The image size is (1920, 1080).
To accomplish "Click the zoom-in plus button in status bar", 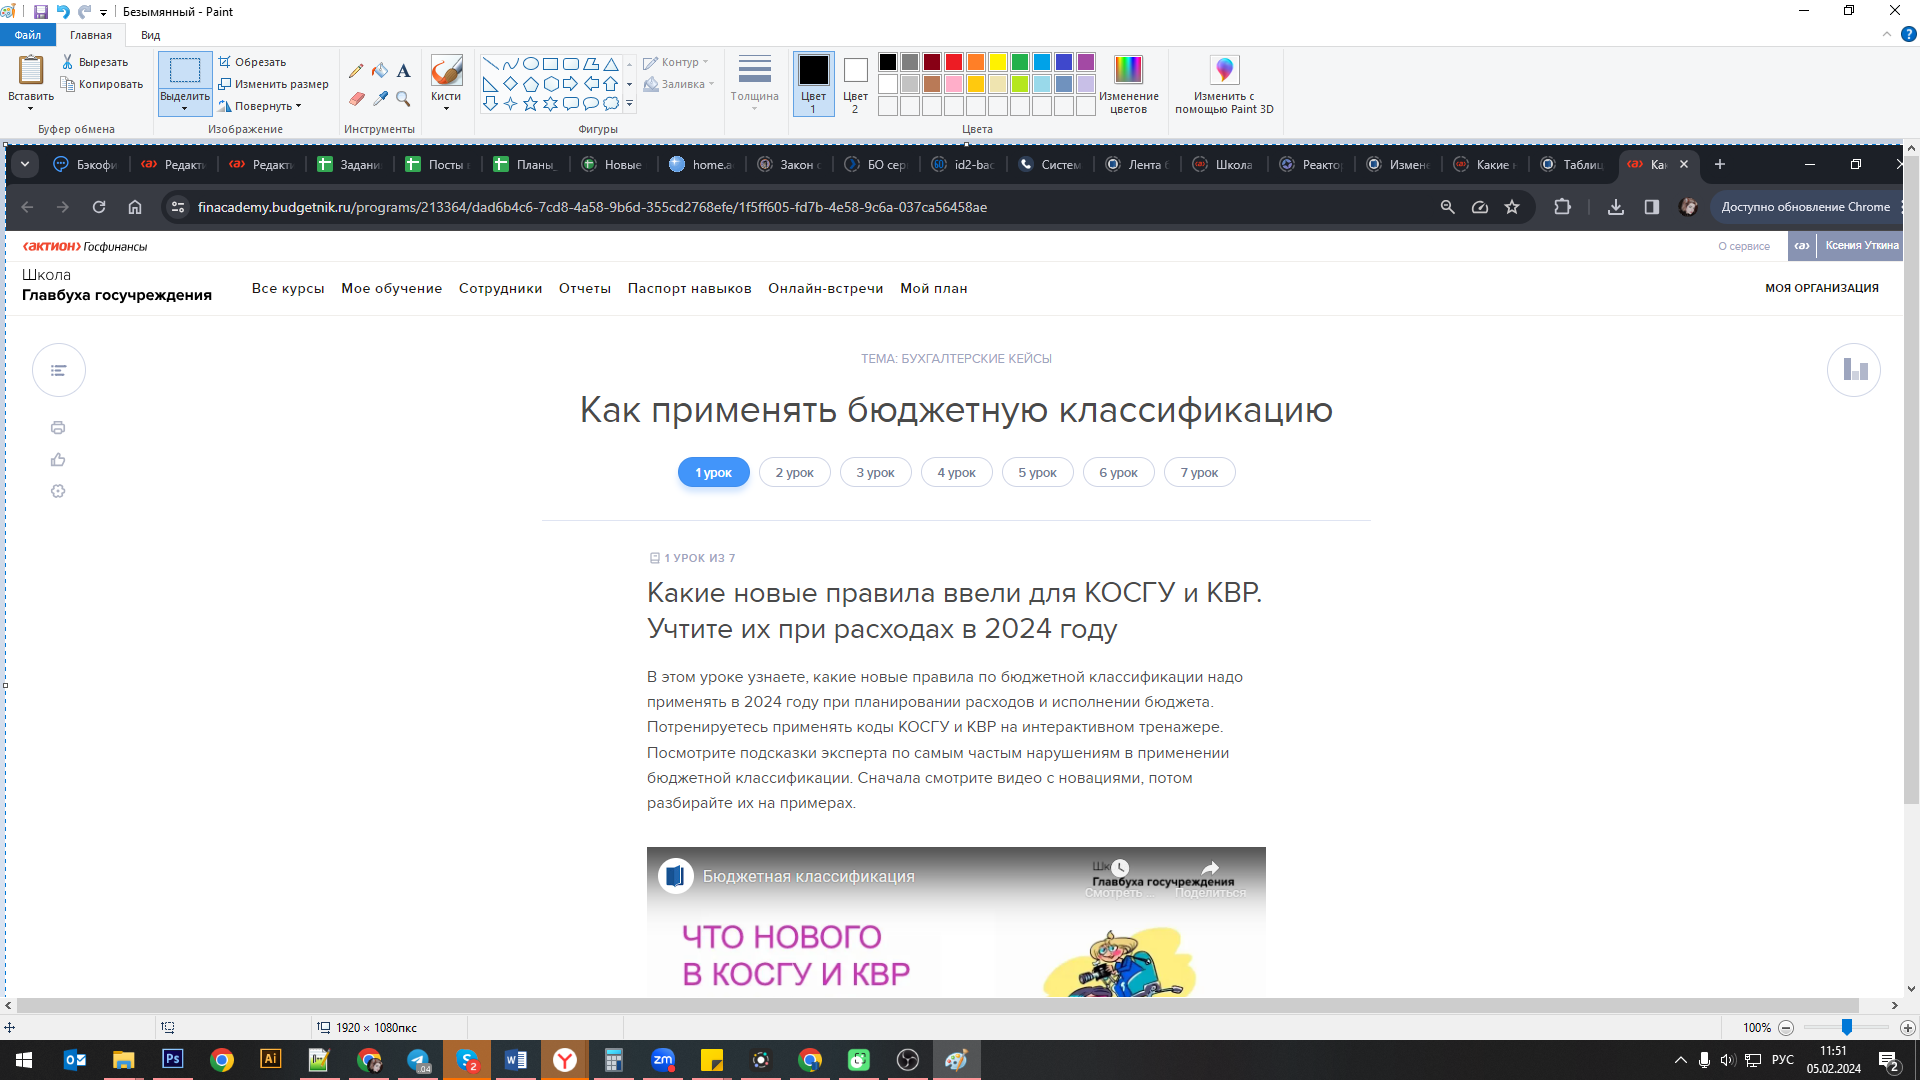I will coord(1907,1028).
